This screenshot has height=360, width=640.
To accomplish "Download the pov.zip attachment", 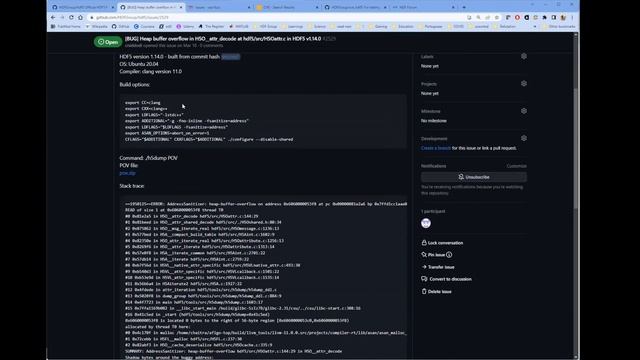I will click(127, 173).
